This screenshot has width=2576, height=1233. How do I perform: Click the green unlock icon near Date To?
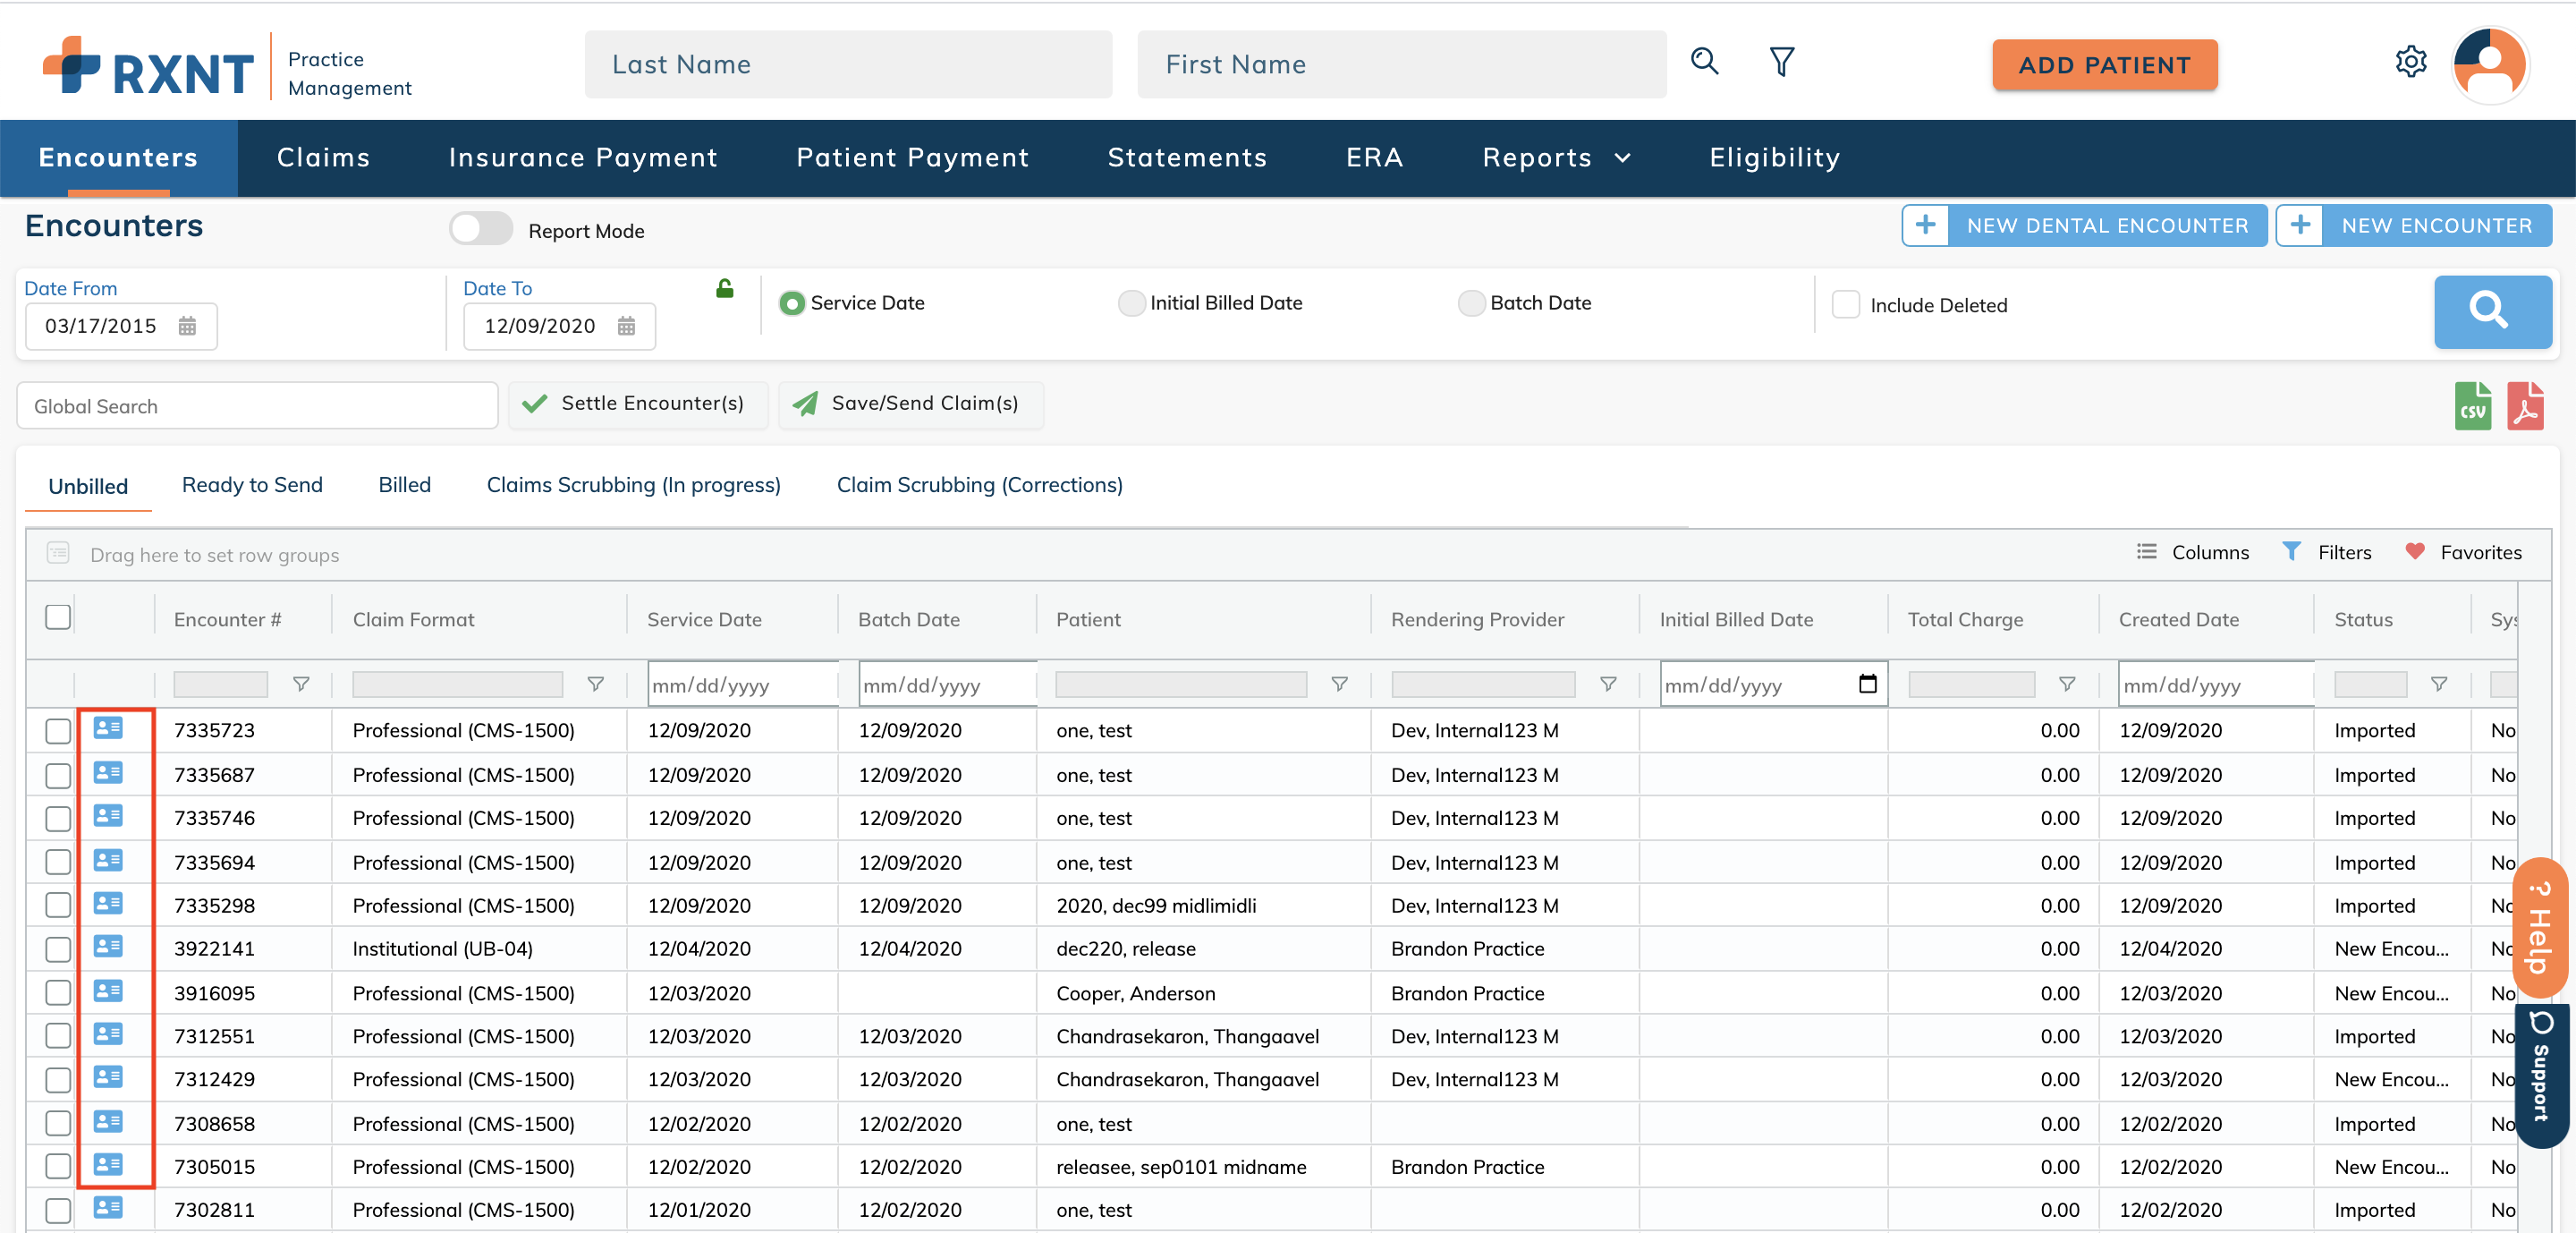[725, 289]
